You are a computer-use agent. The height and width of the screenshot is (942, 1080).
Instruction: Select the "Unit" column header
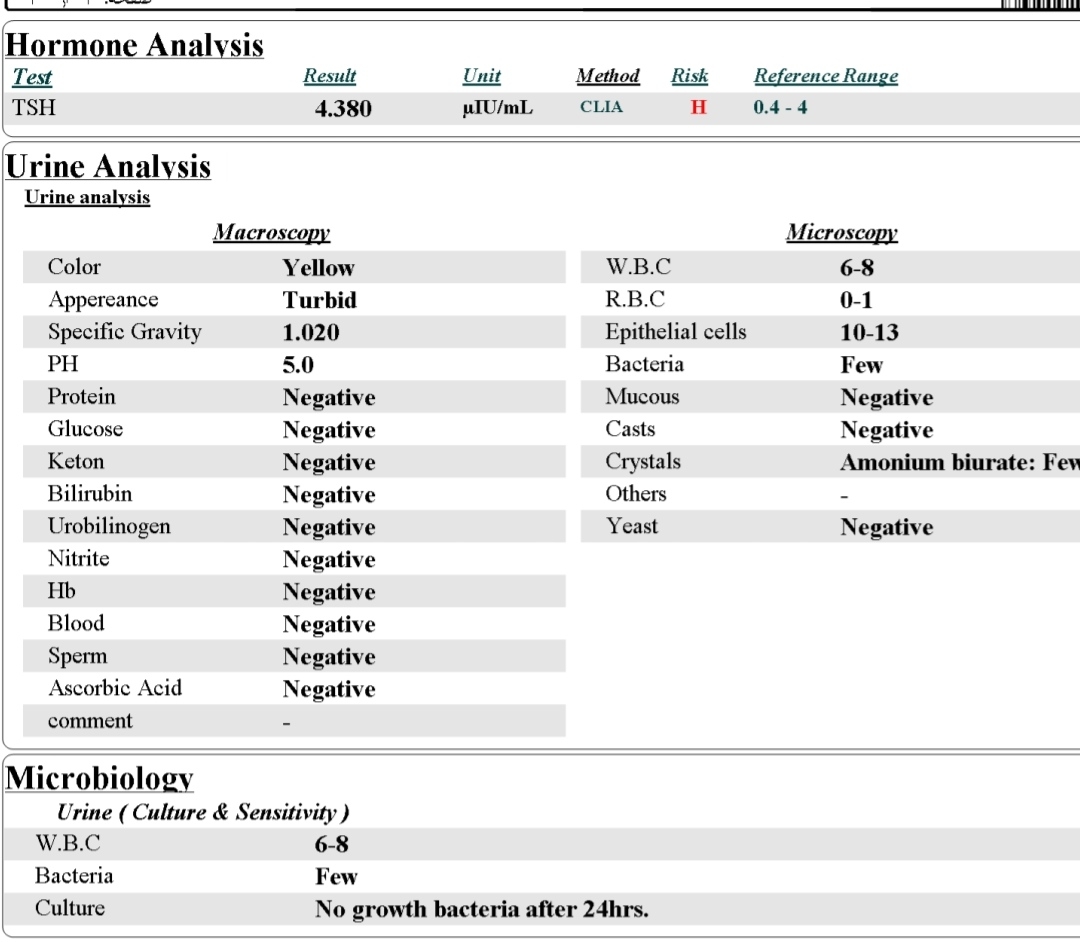481,76
